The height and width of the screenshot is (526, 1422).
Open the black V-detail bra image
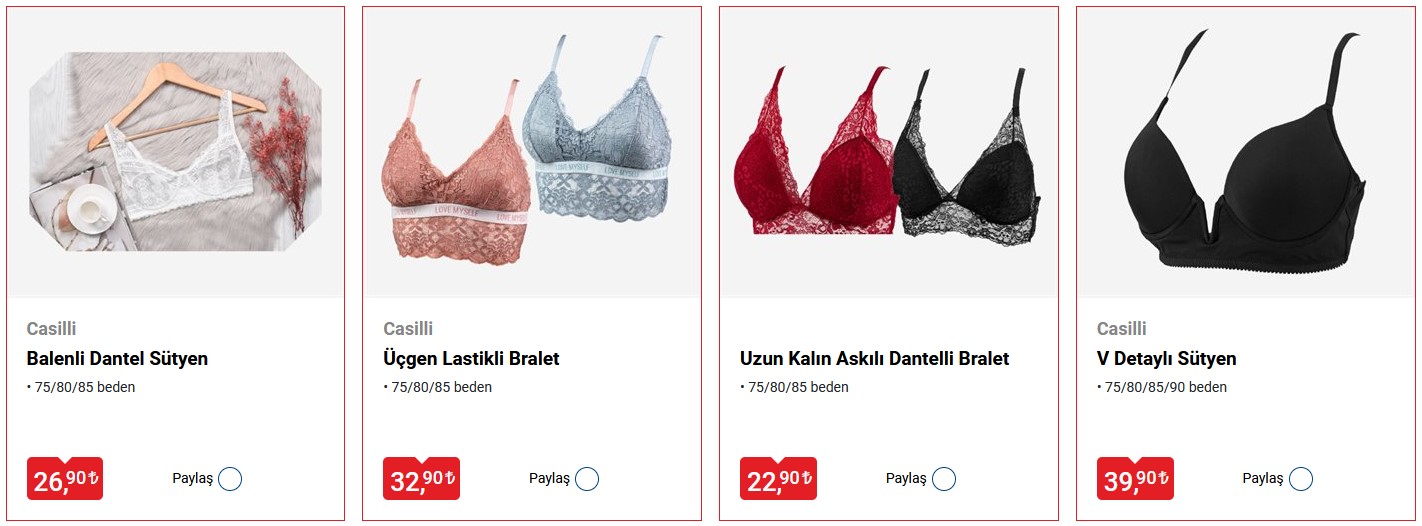1245,153
